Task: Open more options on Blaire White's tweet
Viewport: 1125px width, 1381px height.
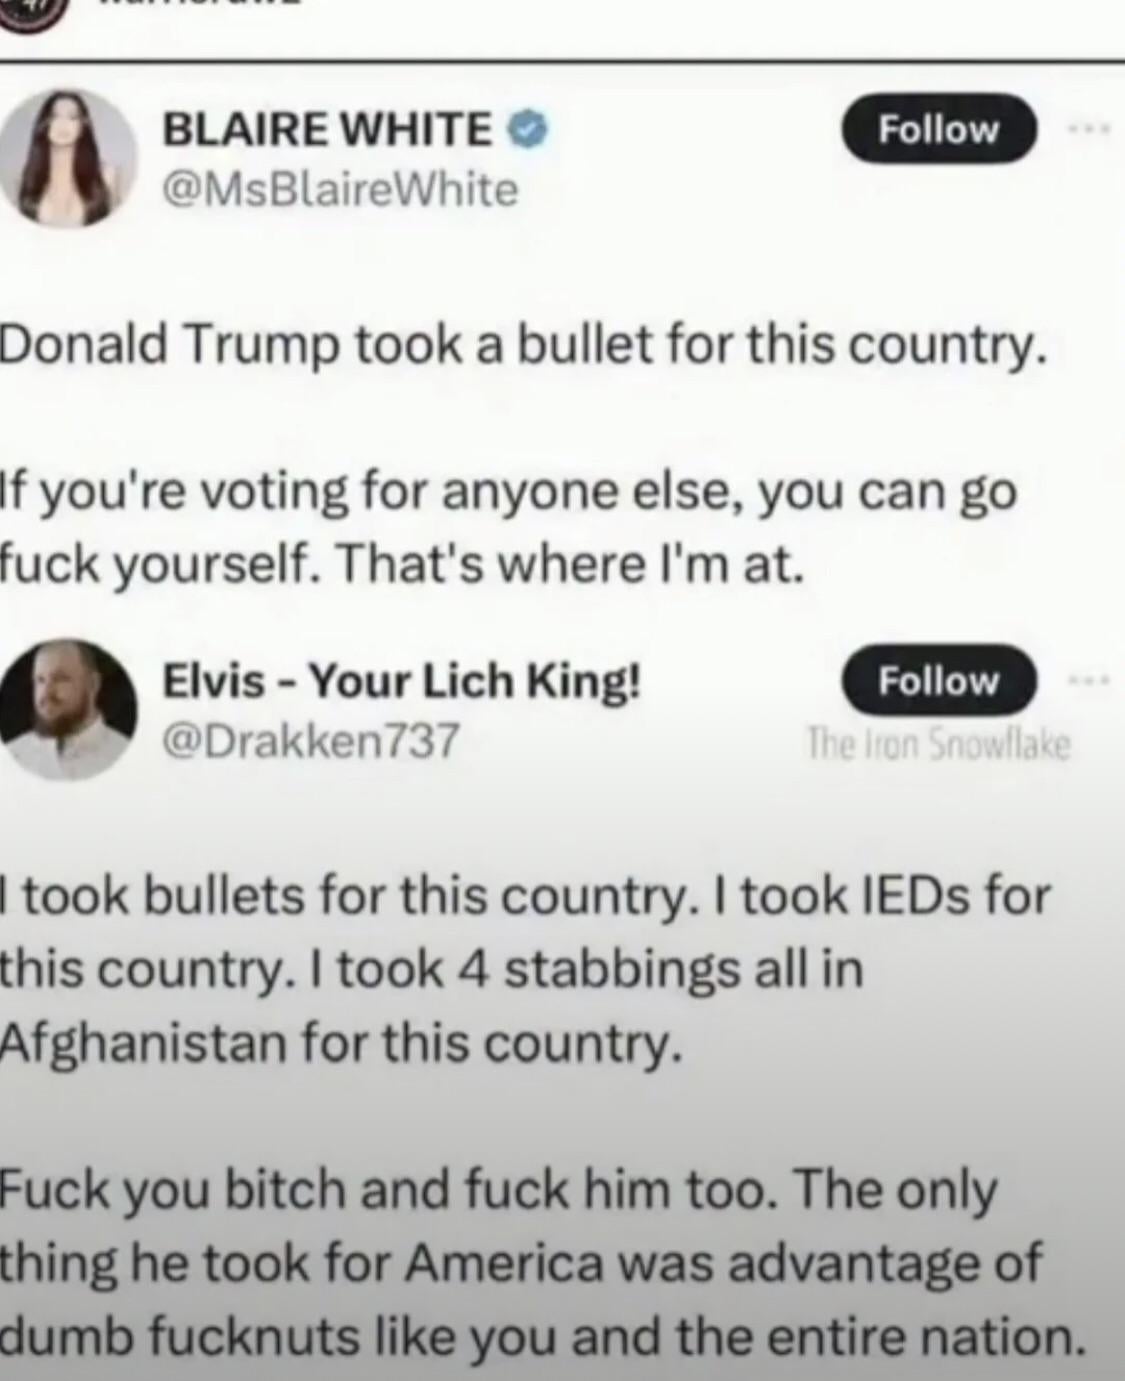Action: pos(1090,129)
